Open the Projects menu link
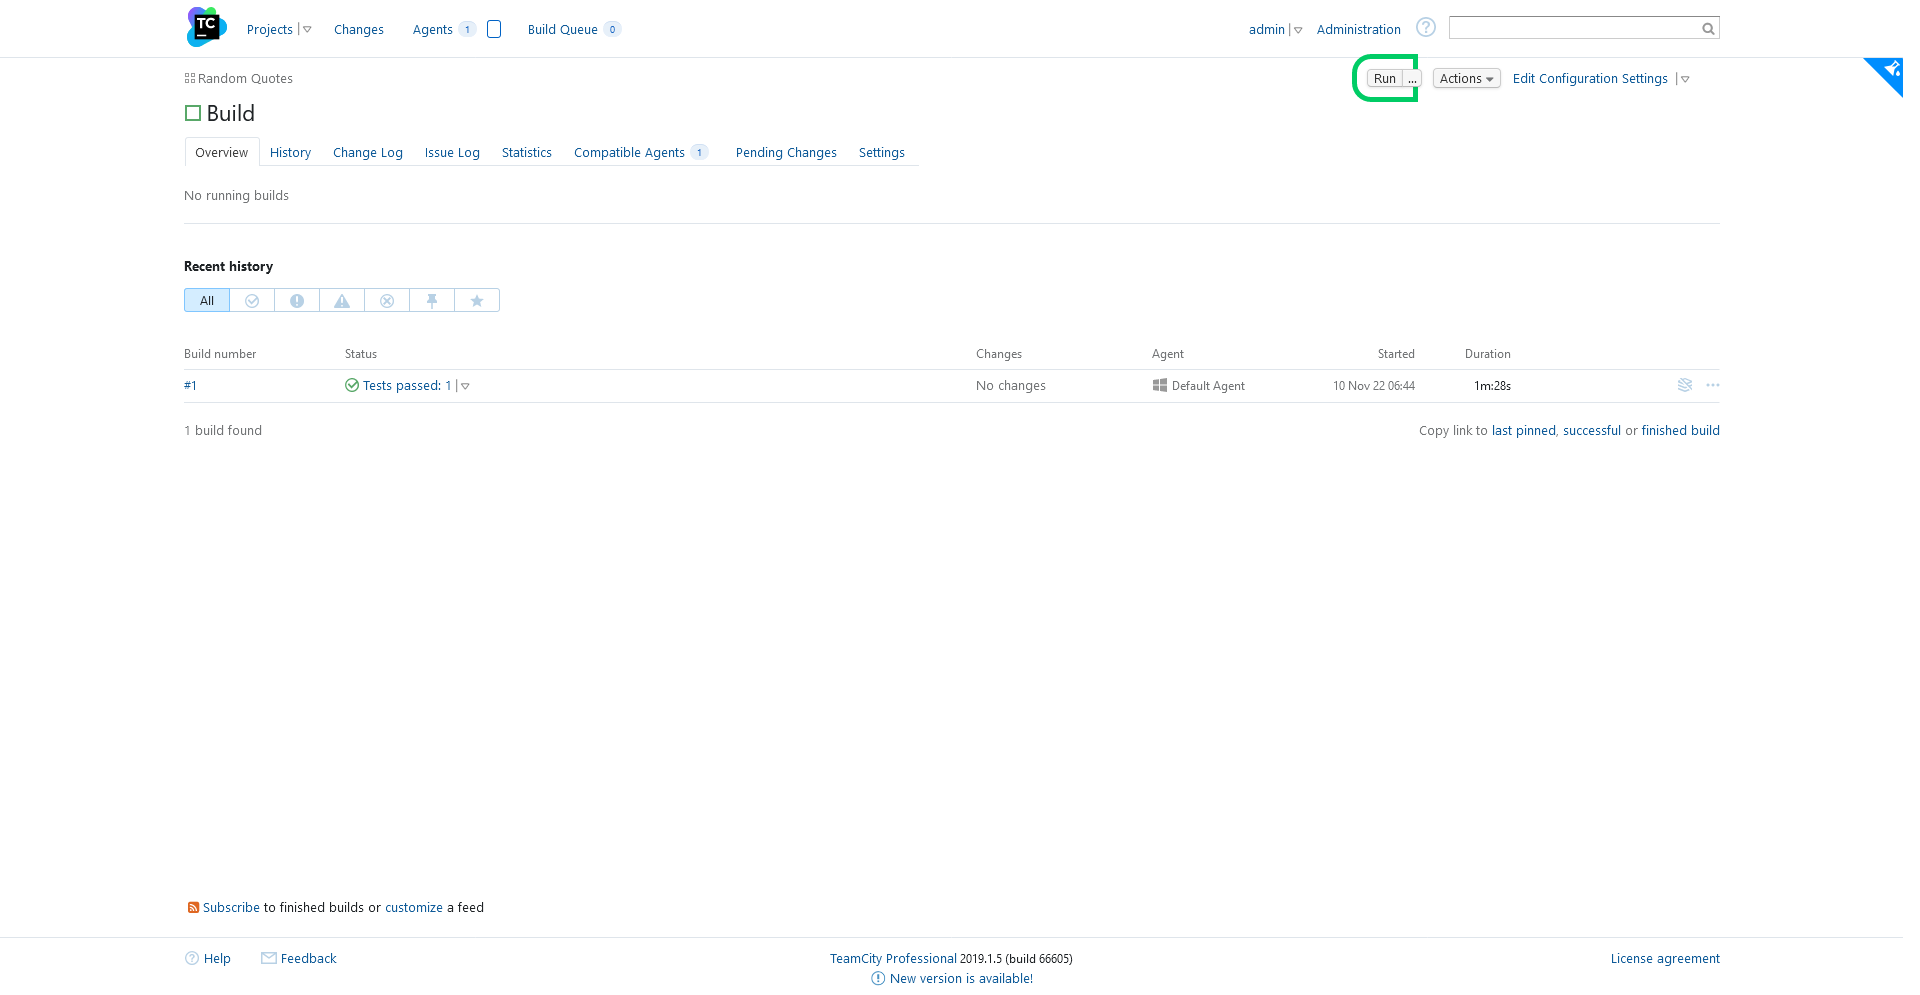1920x995 pixels. [270, 29]
